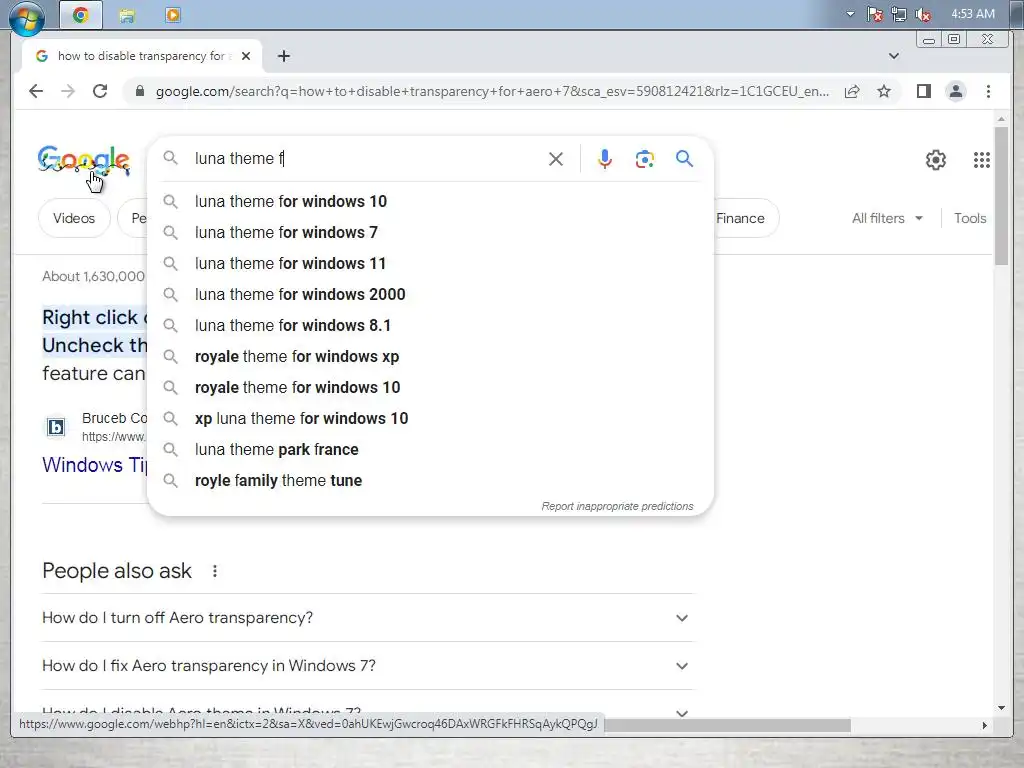Clear the search box text
The height and width of the screenshot is (768, 1024).
(x=556, y=159)
